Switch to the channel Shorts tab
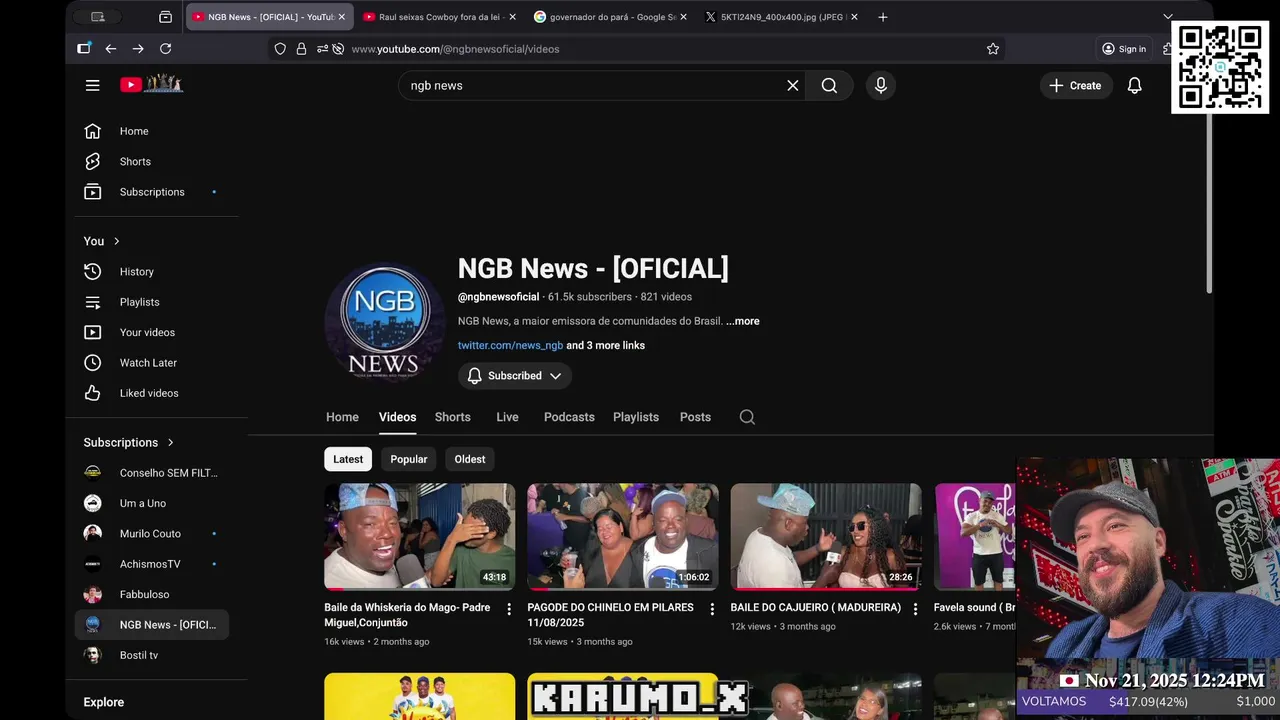The image size is (1280, 720). 452,417
